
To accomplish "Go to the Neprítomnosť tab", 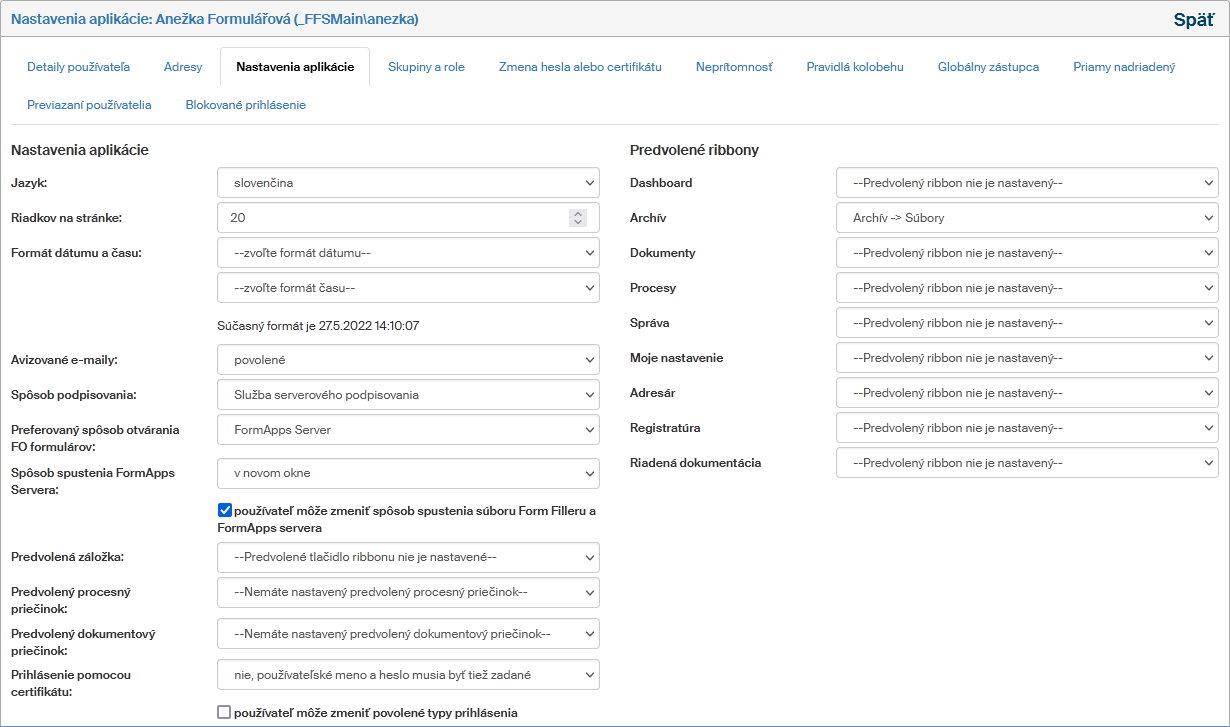I will (x=734, y=67).
